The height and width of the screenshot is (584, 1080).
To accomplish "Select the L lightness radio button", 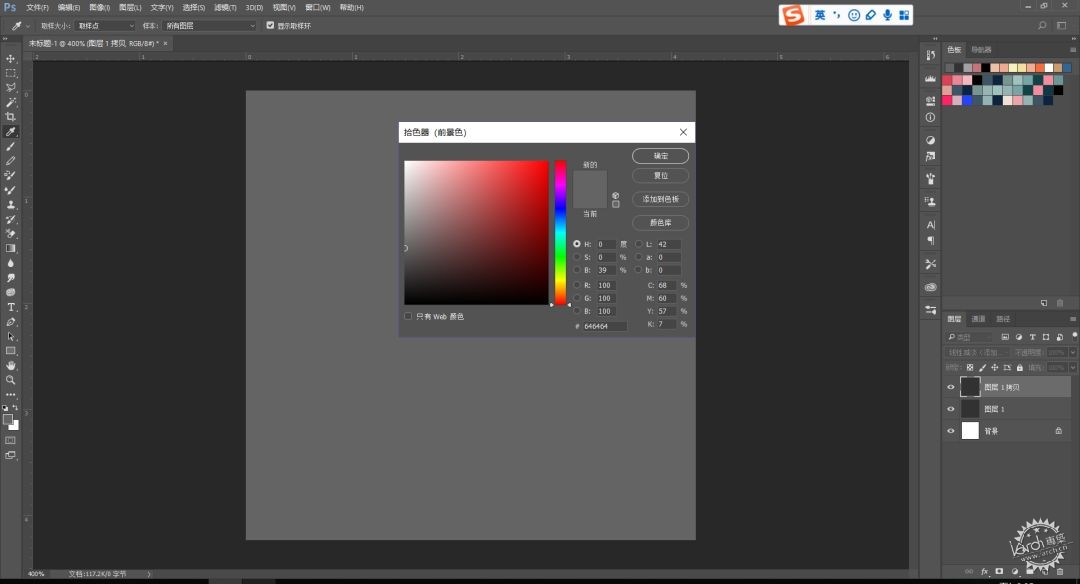I will [x=638, y=244].
